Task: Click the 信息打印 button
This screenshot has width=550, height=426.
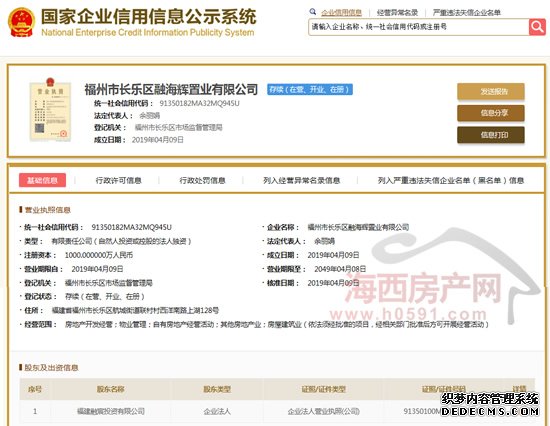Action: [x=491, y=135]
